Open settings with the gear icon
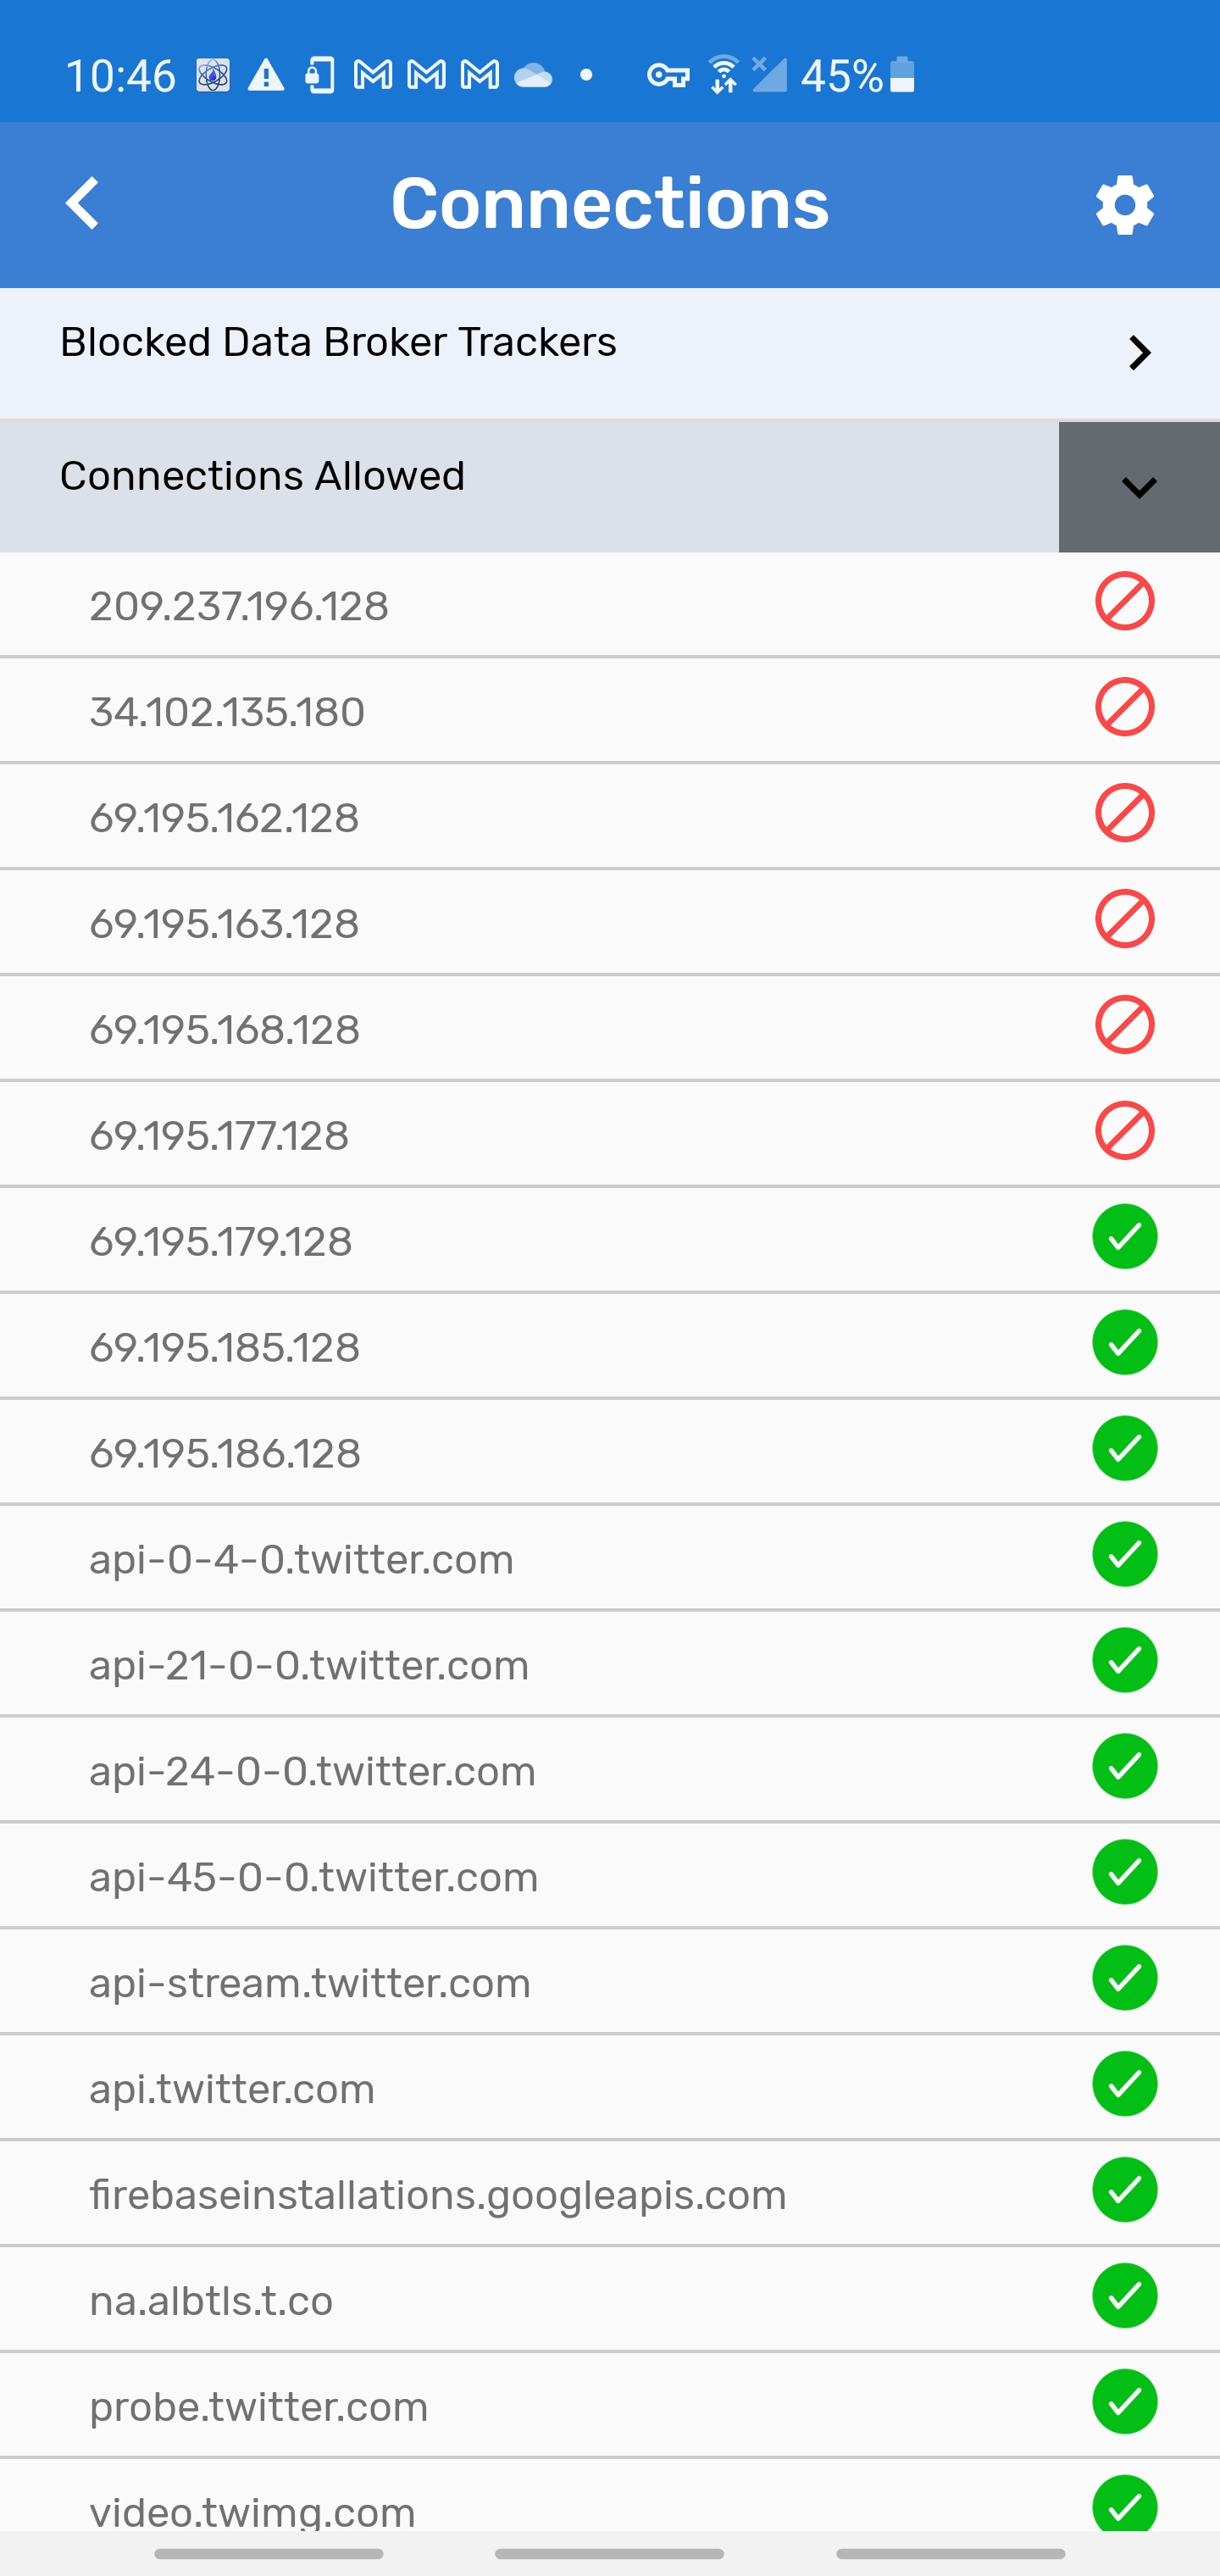The width and height of the screenshot is (1220, 2576). coord(1124,206)
